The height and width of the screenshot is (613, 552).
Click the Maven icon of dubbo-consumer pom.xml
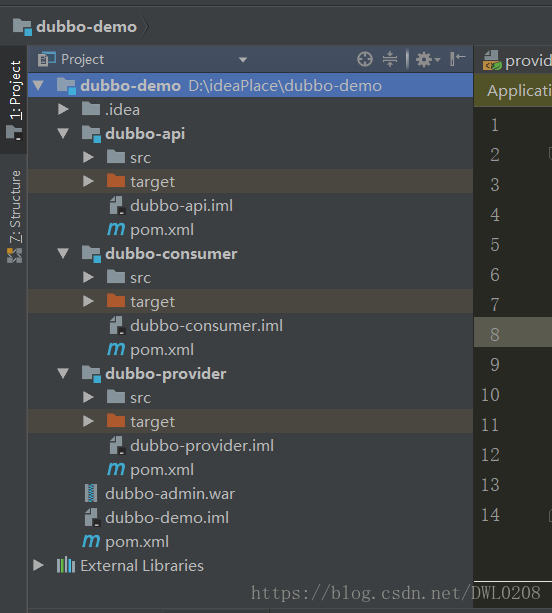(x=116, y=350)
